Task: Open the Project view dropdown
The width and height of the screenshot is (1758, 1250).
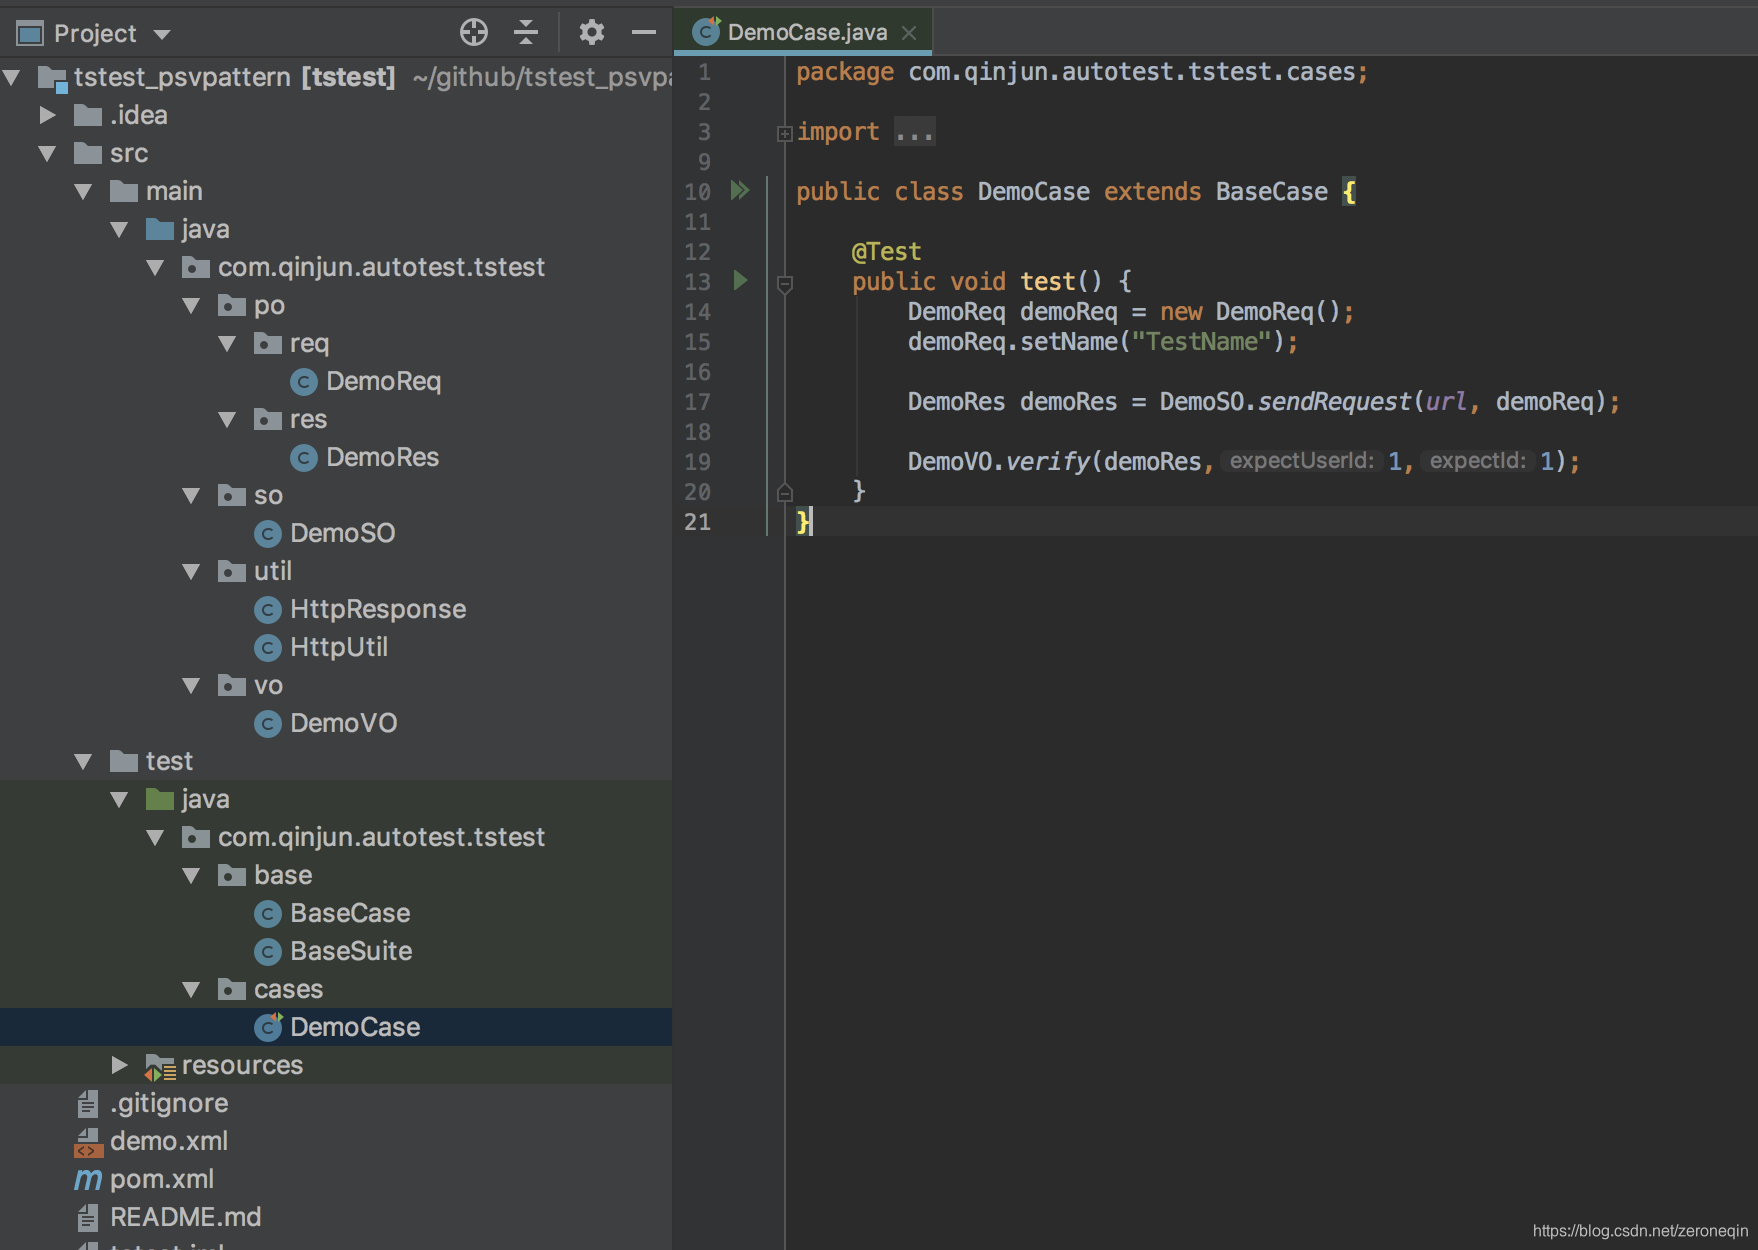Action: pyautogui.click(x=162, y=35)
